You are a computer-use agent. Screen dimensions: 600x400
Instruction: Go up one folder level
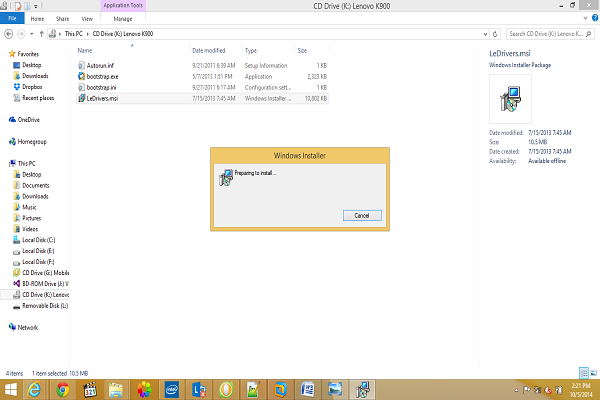click(x=41, y=34)
